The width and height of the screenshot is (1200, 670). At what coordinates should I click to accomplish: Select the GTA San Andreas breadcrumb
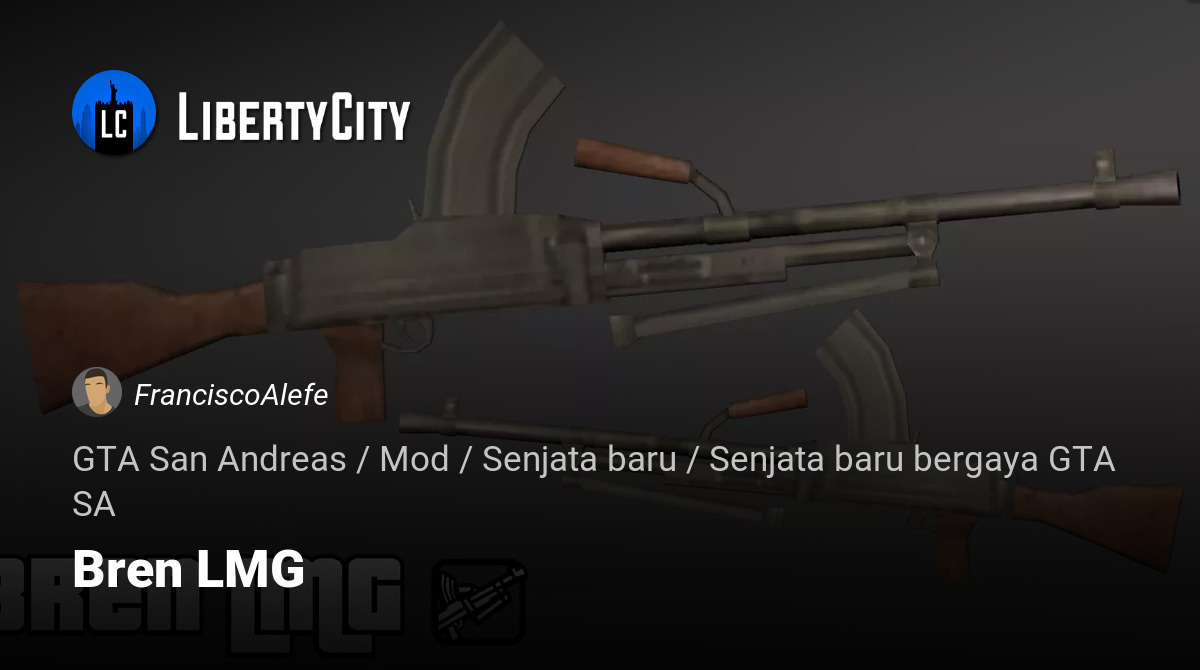click(x=209, y=460)
